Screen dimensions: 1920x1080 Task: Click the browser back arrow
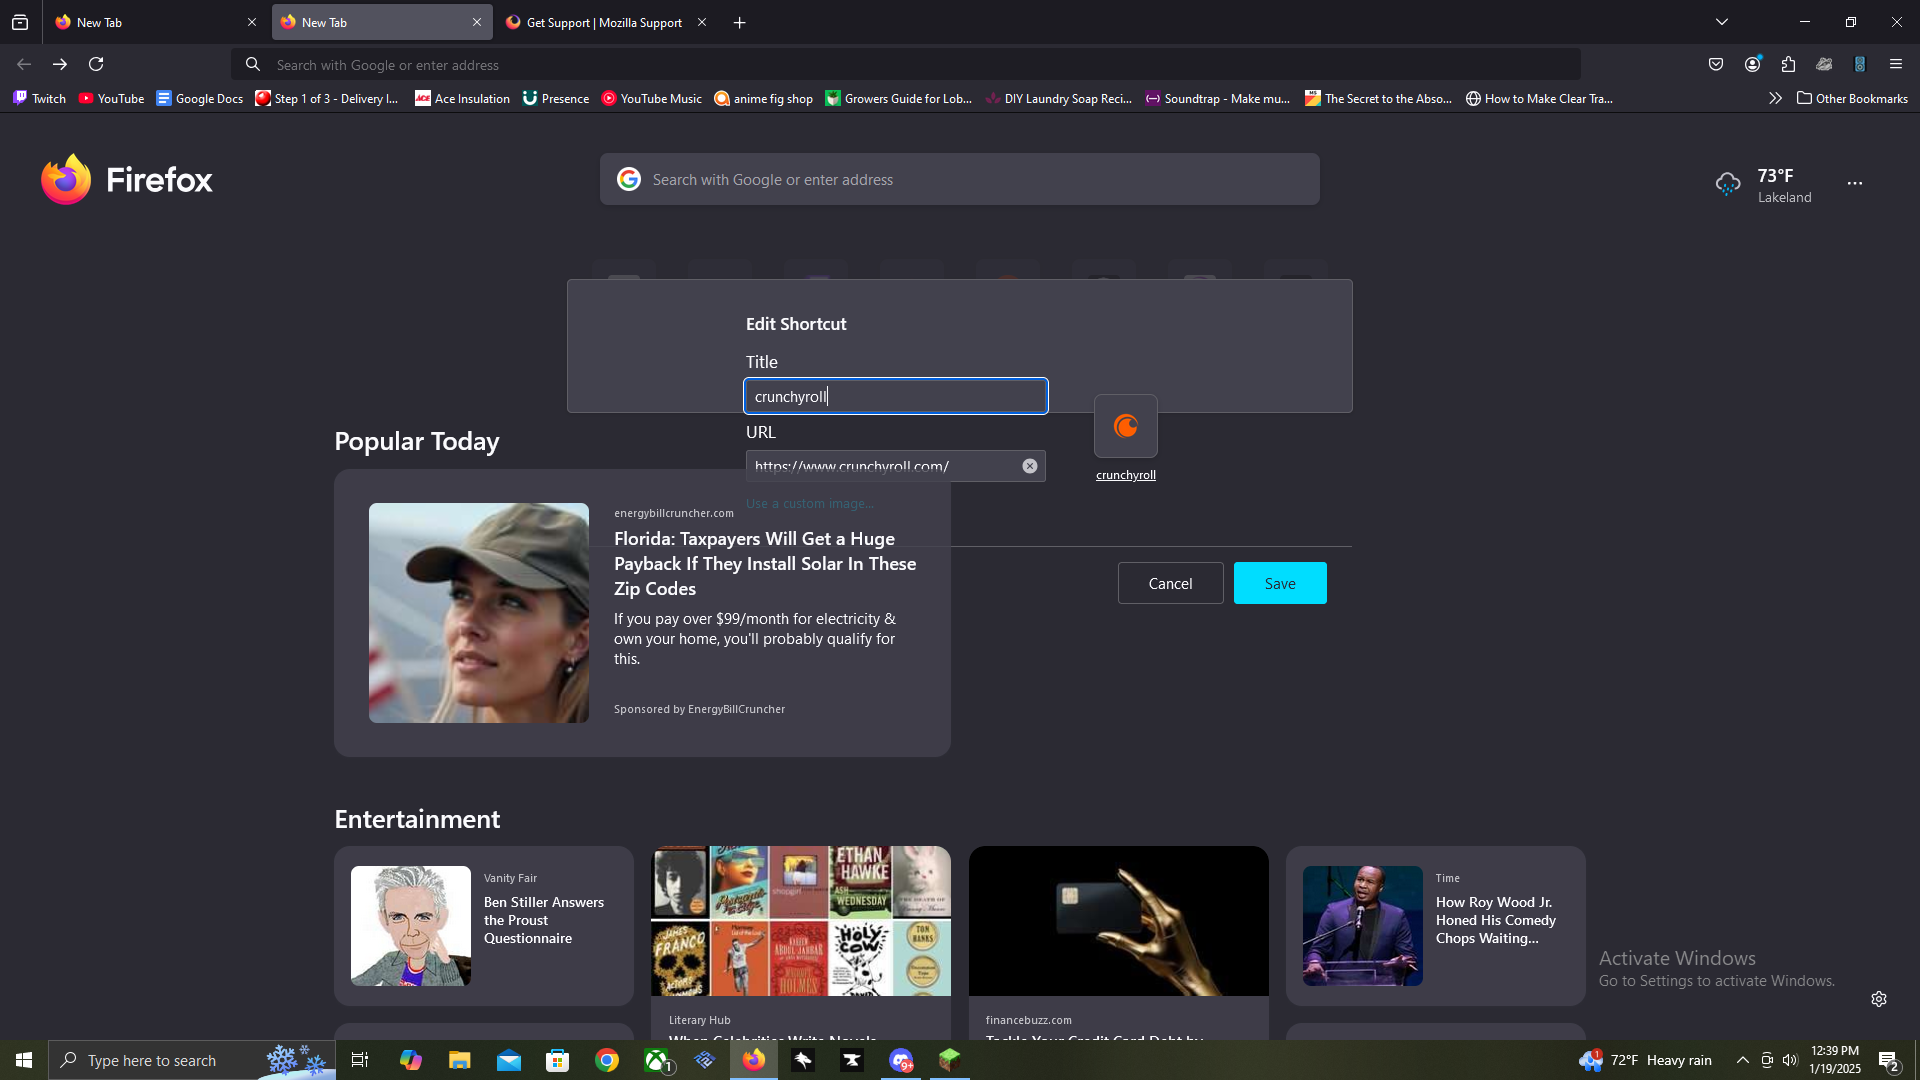[24, 64]
